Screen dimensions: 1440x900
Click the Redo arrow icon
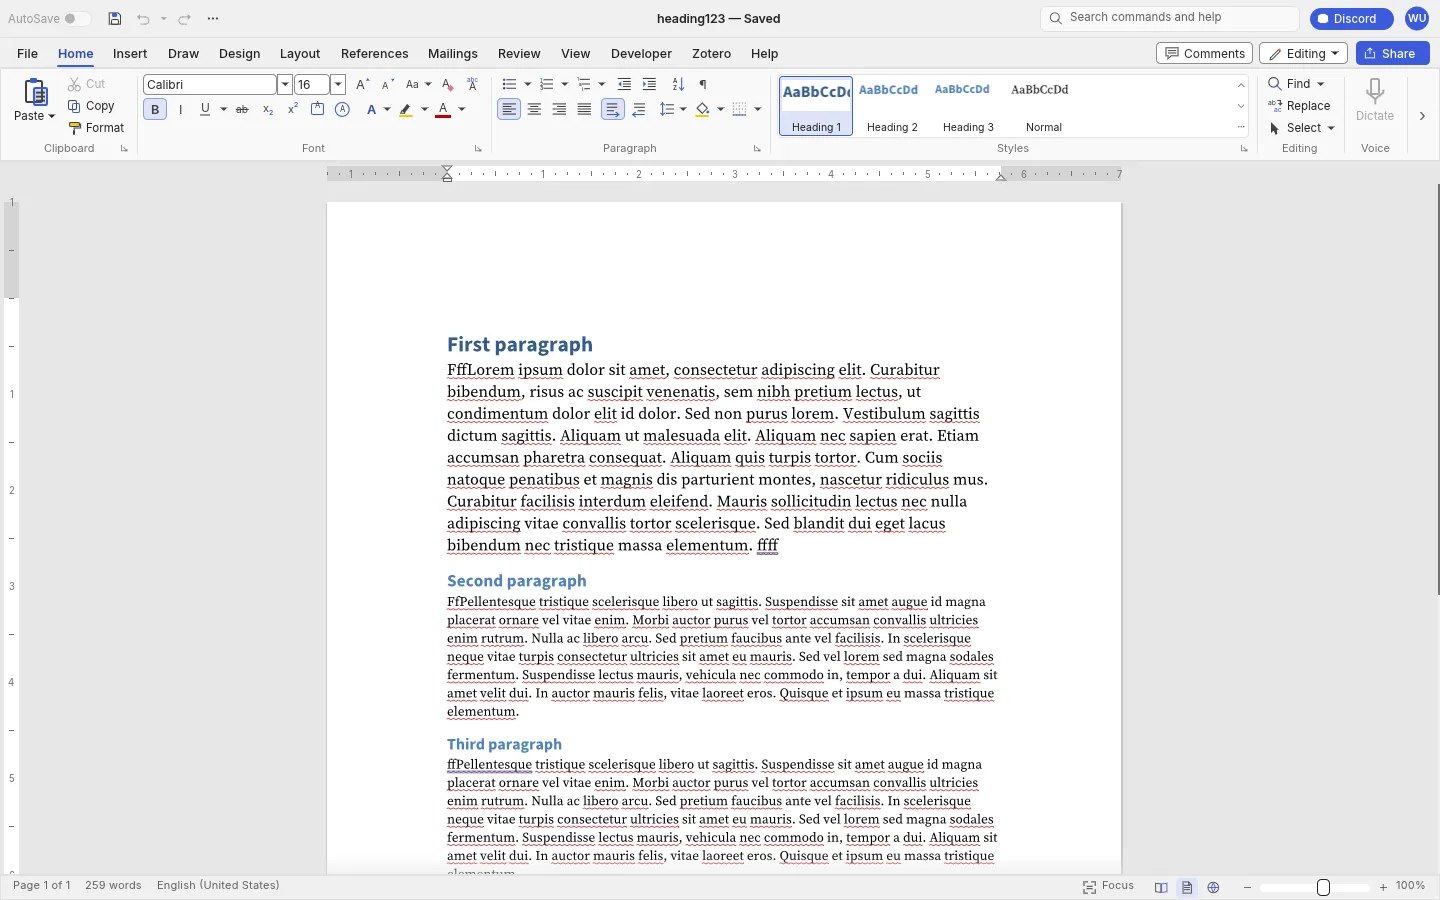click(185, 19)
